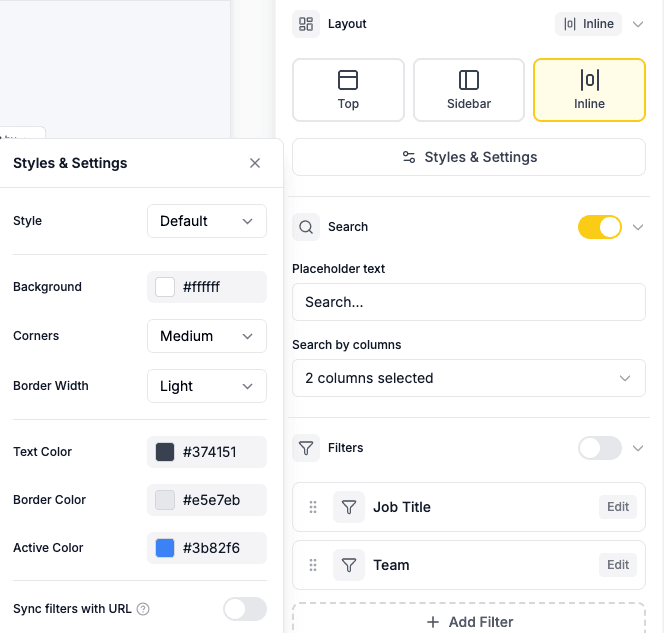
Task: Turn on Sync filters with URL
Action: click(x=244, y=609)
